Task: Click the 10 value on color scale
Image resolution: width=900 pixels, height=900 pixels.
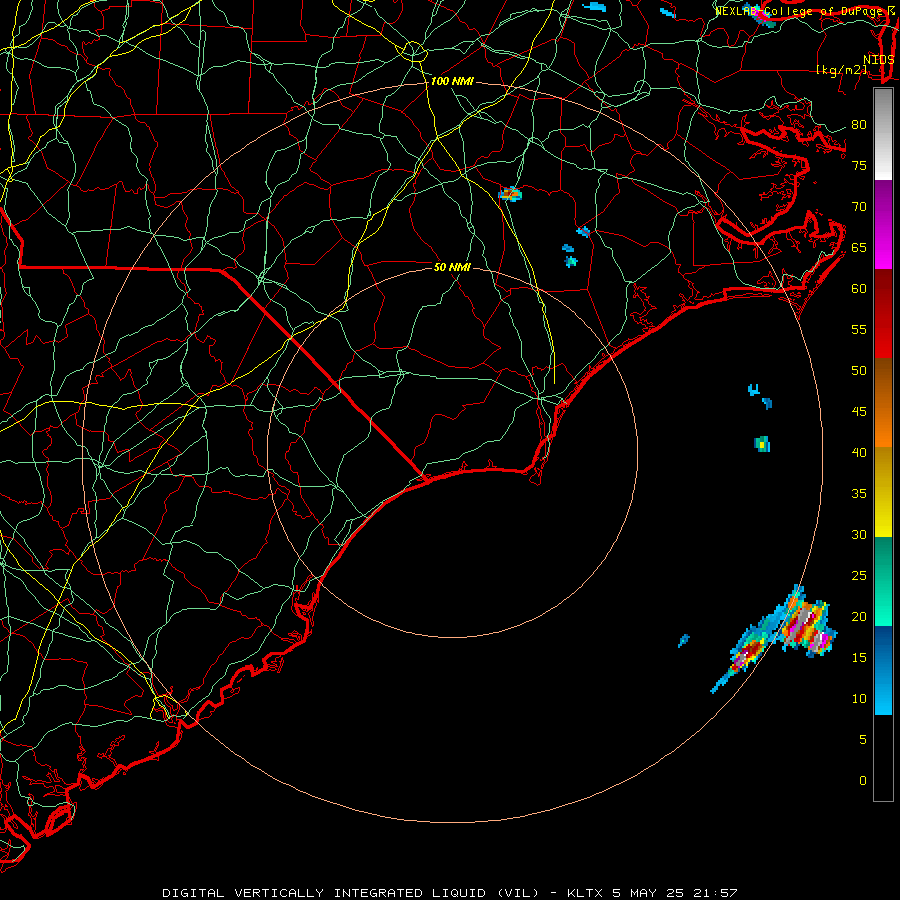Action: pyautogui.click(x=859, y=699)
